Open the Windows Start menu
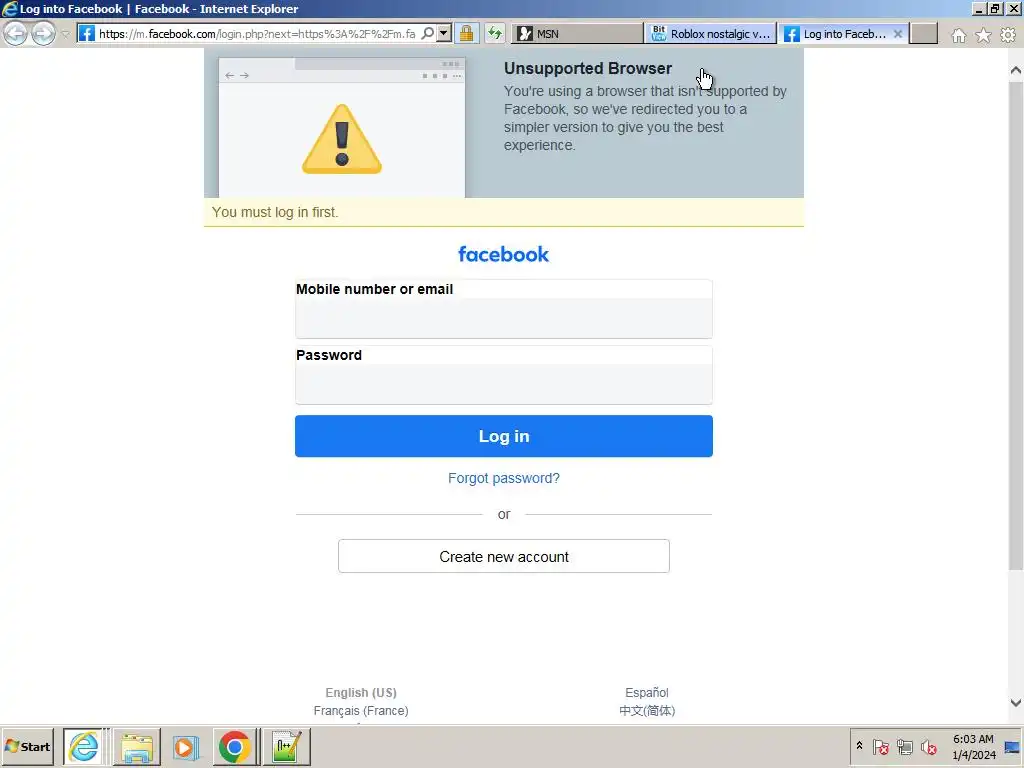 (x=27, y=746)
